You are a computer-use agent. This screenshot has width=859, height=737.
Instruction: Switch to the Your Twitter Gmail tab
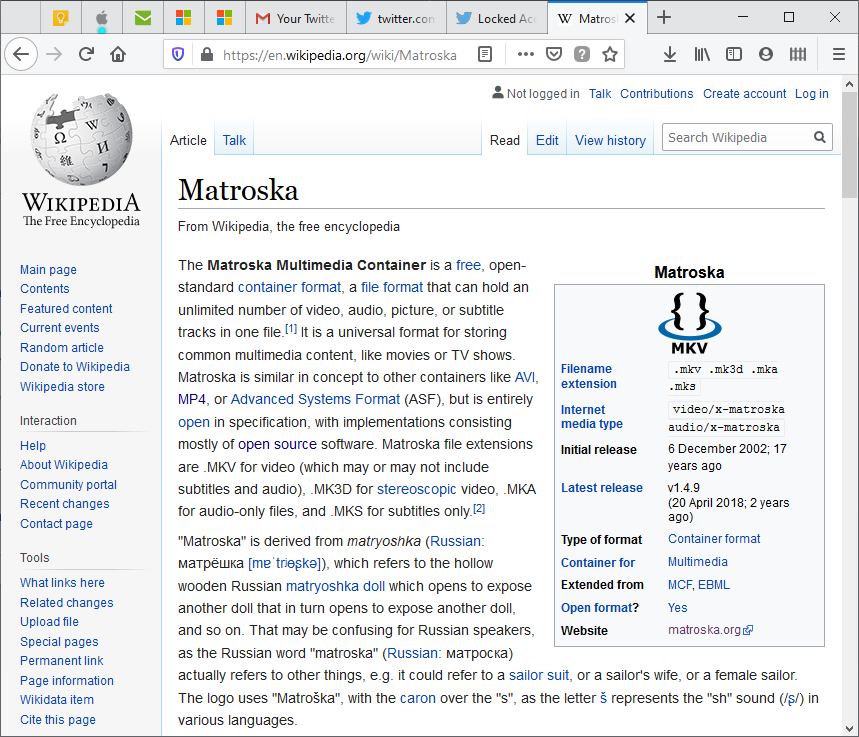click(296, 18)
